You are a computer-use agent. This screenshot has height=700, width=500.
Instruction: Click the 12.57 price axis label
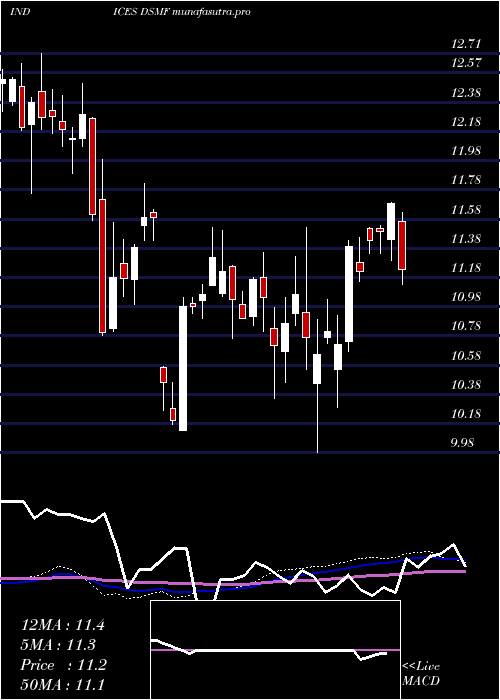coord(466,63)
